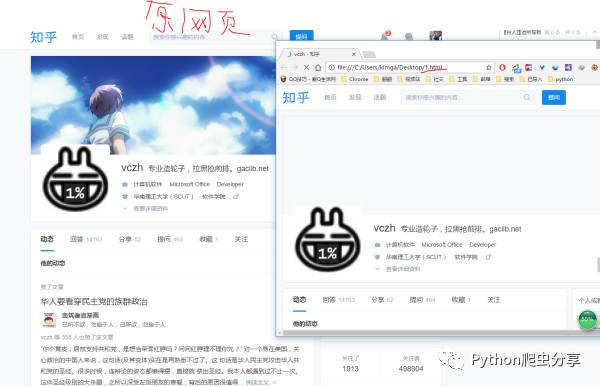Viewport: 600px width, 387px height.
Task: Click the red Opera extension icon
Action: pyautogui.click(x=502, y=67)
